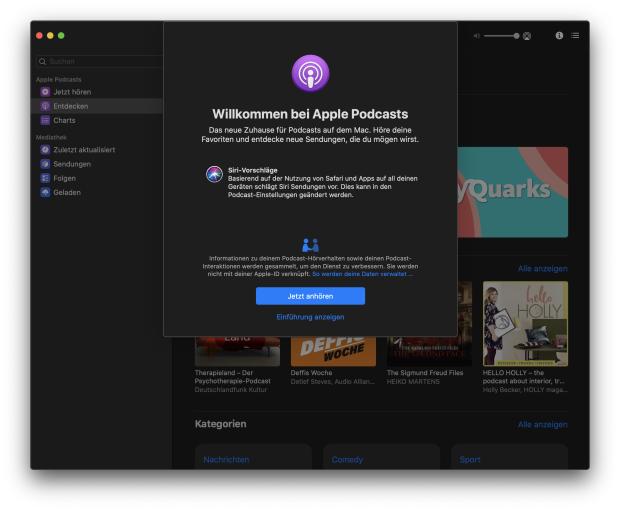Click the 'Deffis Woche' title text
Viewport: 620px width, 510px height.
(311, 372)
